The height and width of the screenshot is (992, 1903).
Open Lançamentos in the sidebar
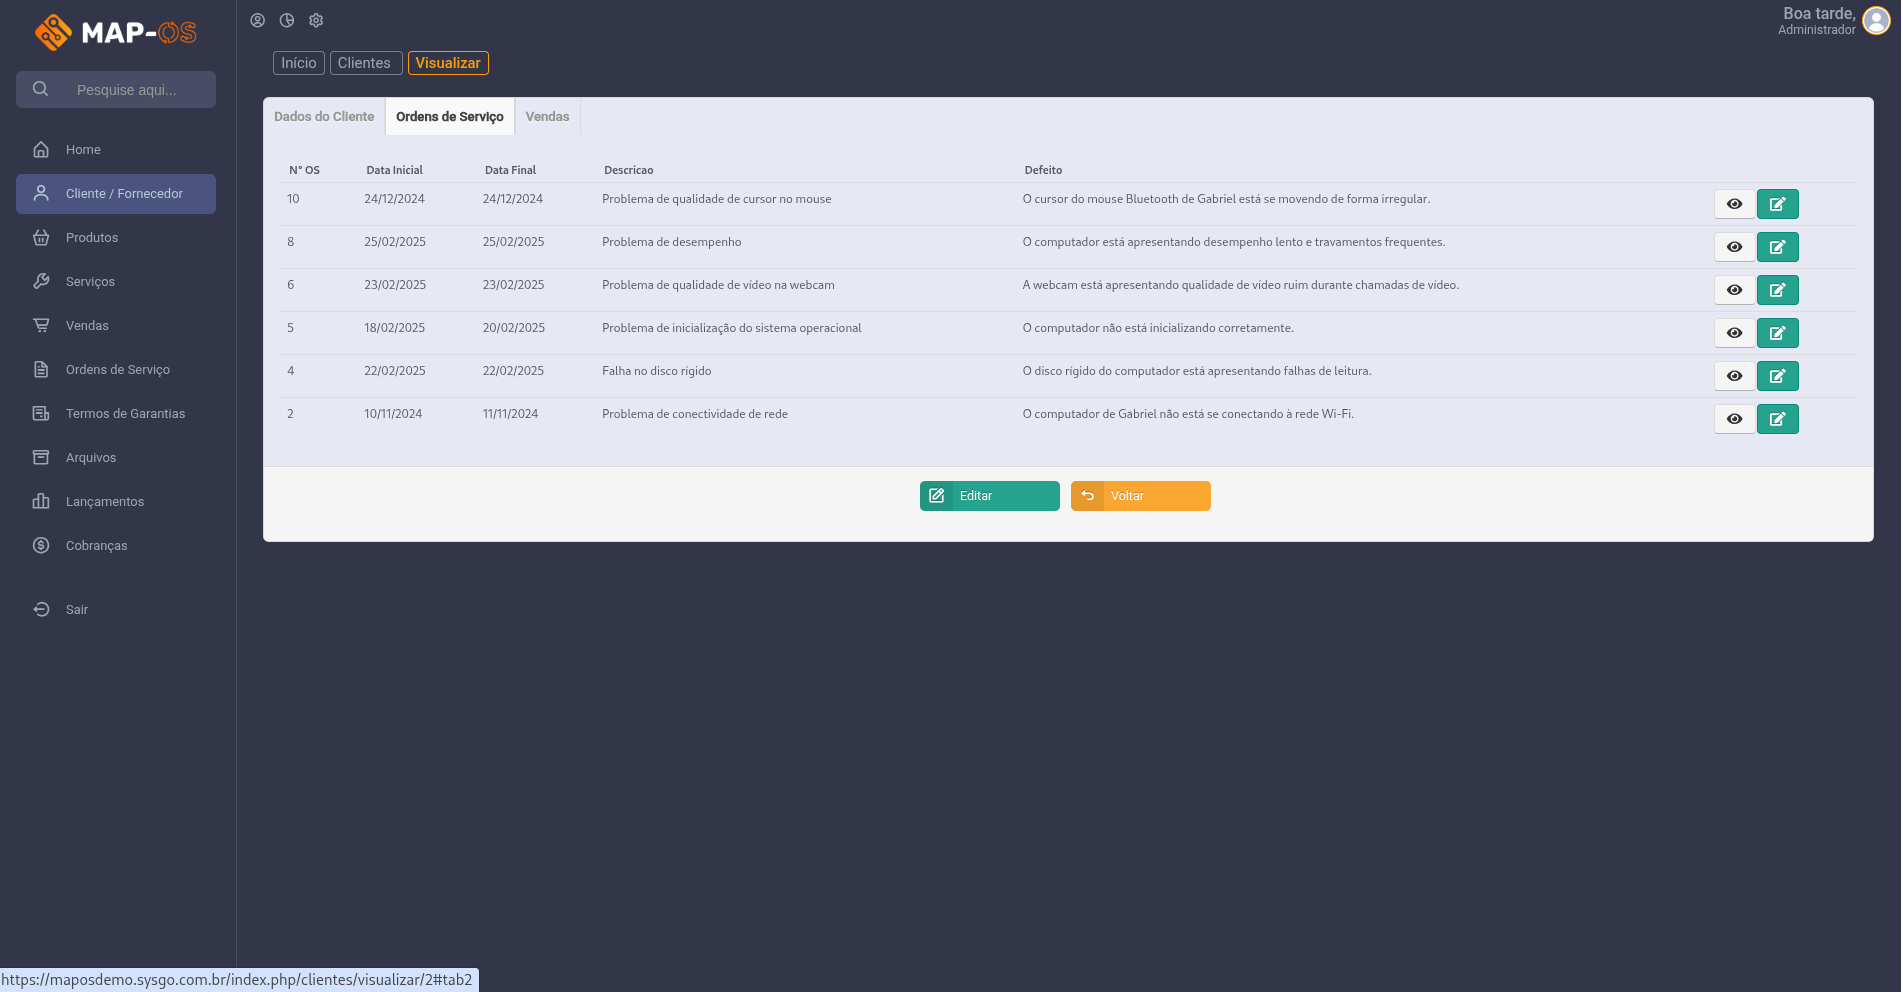coord(116,502)
